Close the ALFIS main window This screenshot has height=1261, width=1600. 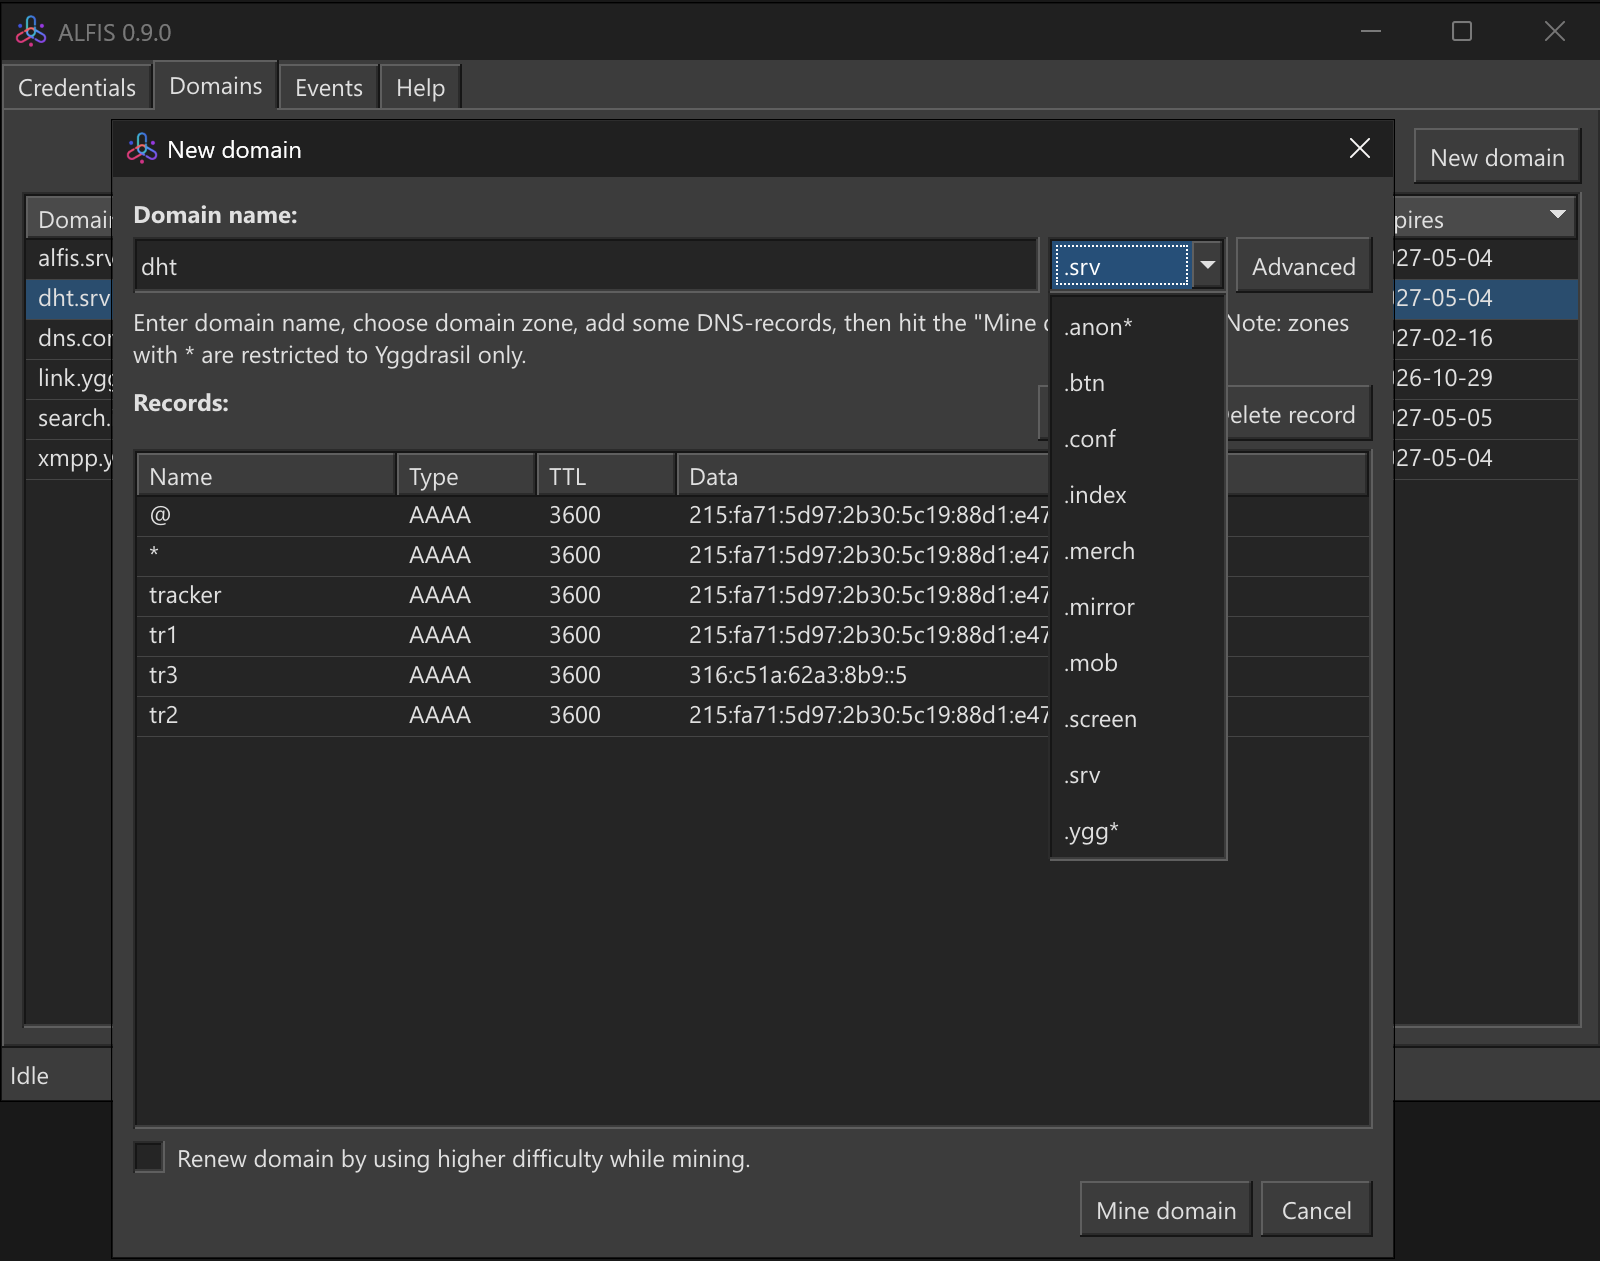tap(1554, 31)
